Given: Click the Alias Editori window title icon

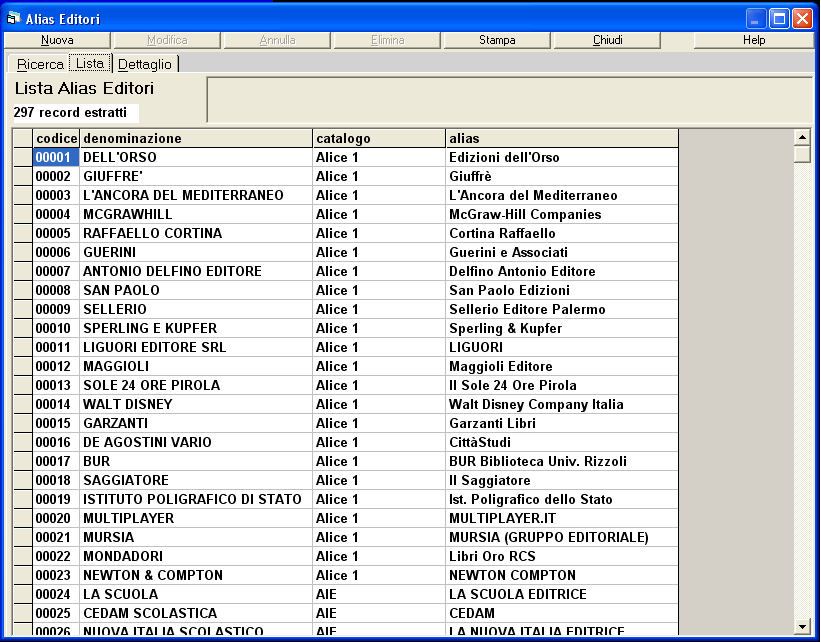Looking at the screenshot, I should point(13,18).
